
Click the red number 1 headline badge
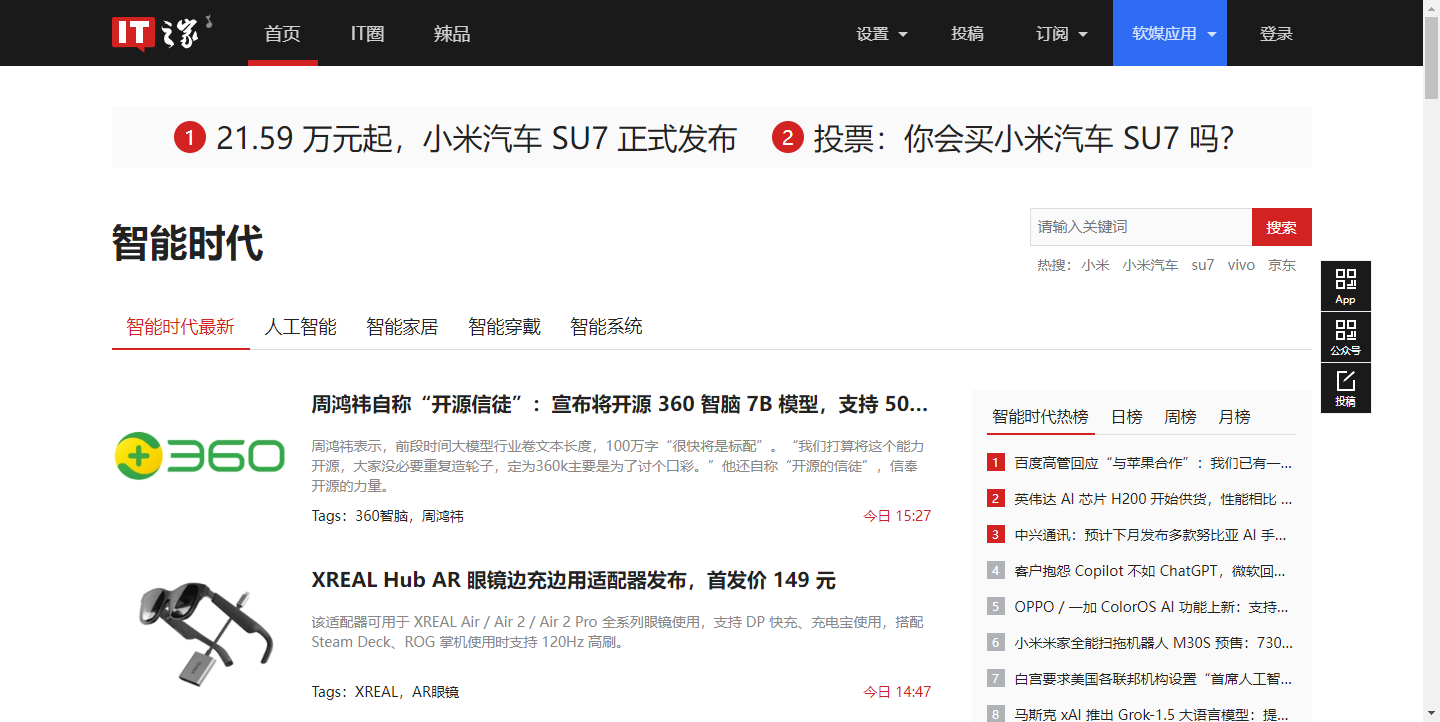click(x=190, y=138)
